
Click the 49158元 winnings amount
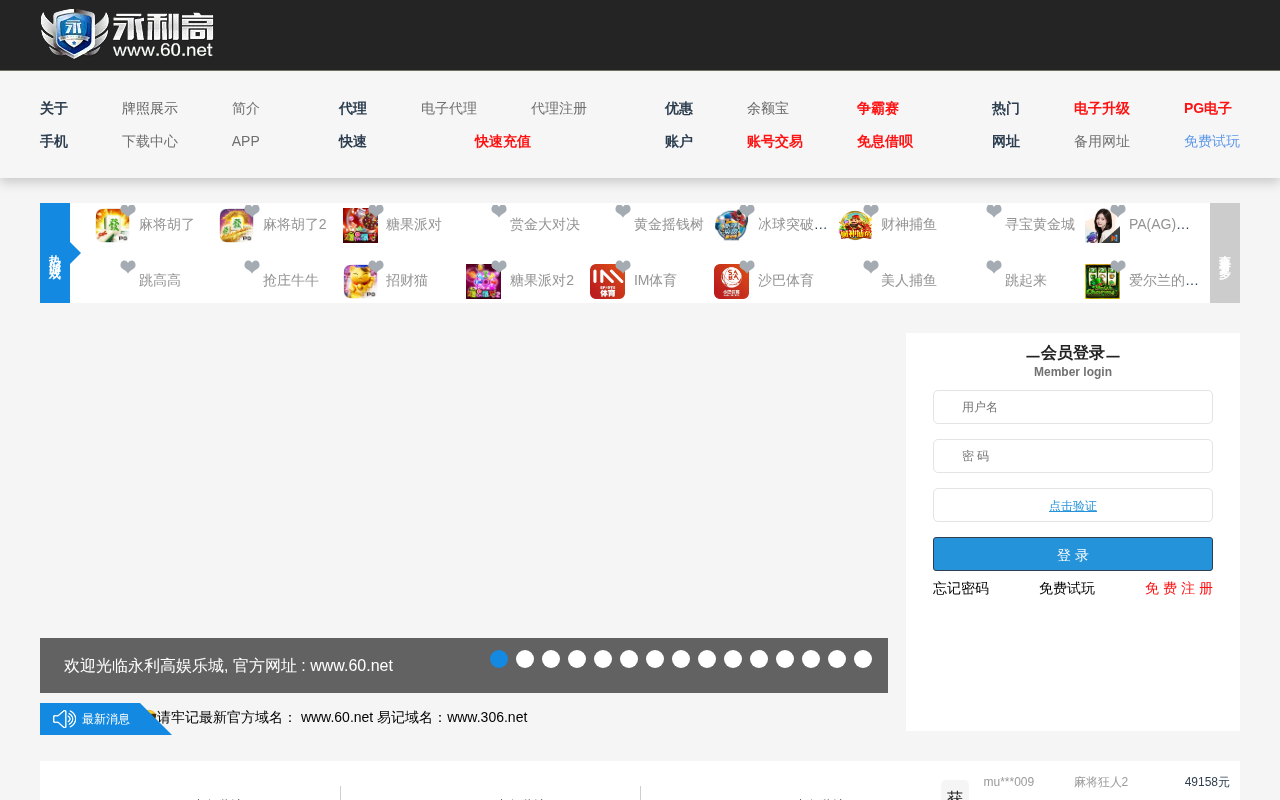pos(1207,782)
